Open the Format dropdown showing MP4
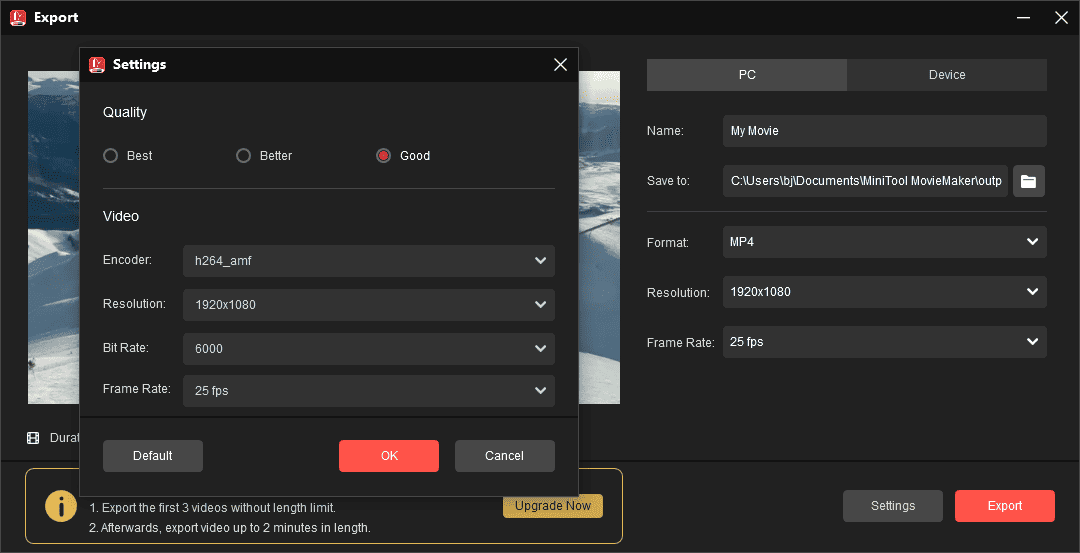Viewport: 1080px width, 553px height. point(884,242)
